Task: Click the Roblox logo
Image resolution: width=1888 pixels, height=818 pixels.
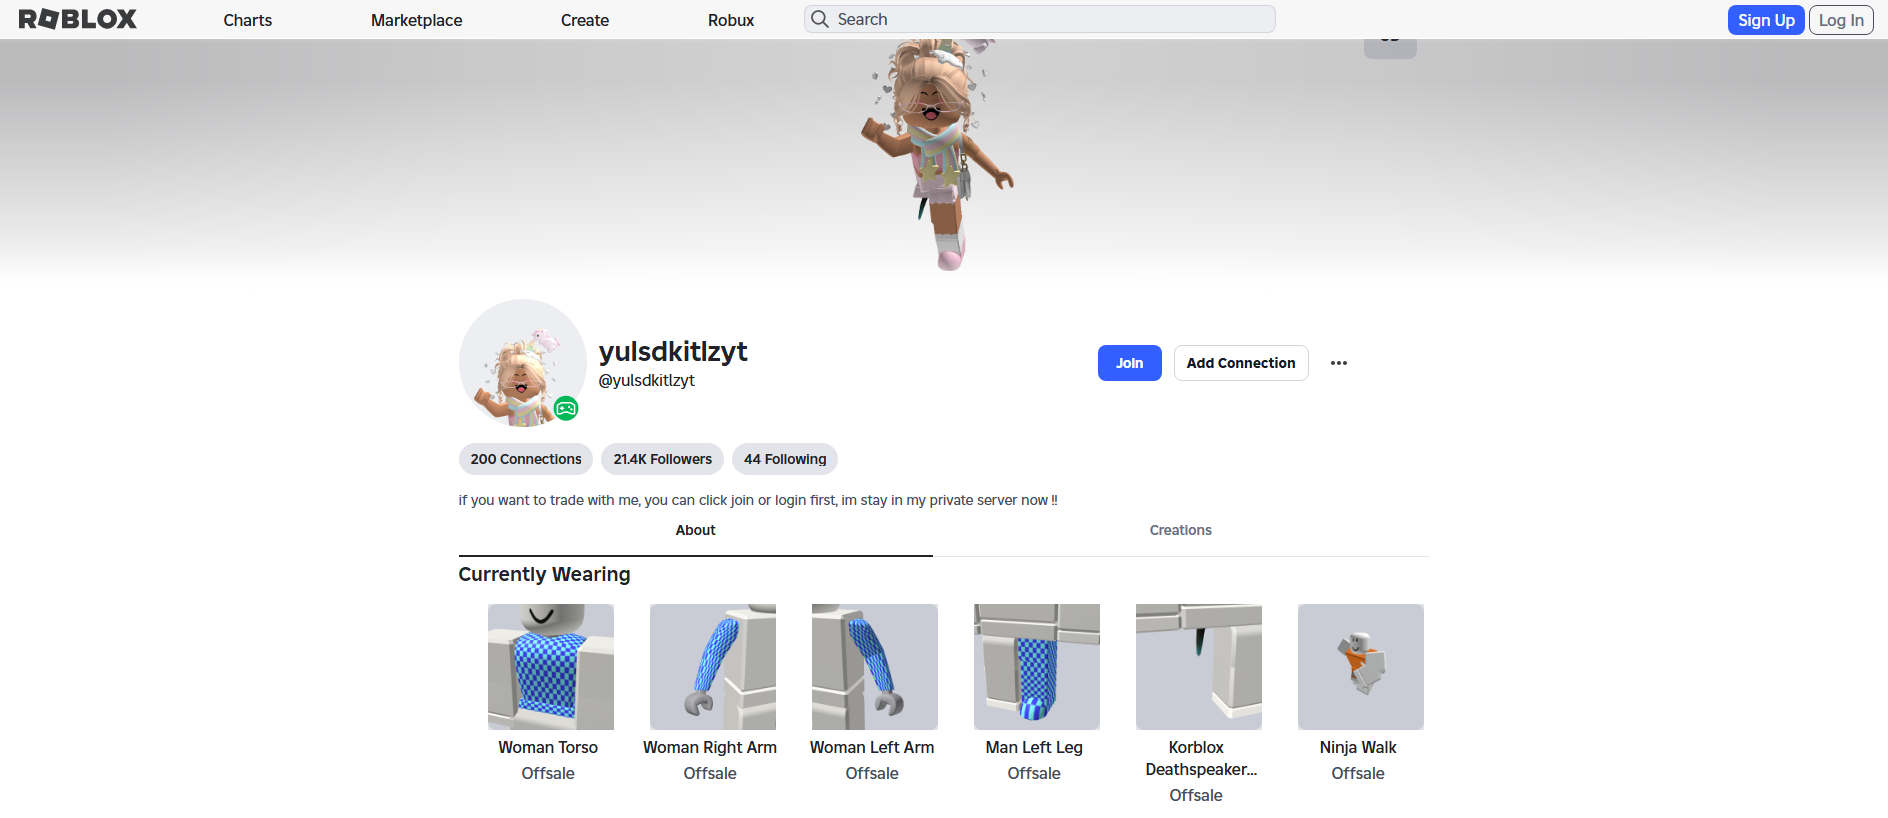Action: pyautogui.click(x=78, y=19)
